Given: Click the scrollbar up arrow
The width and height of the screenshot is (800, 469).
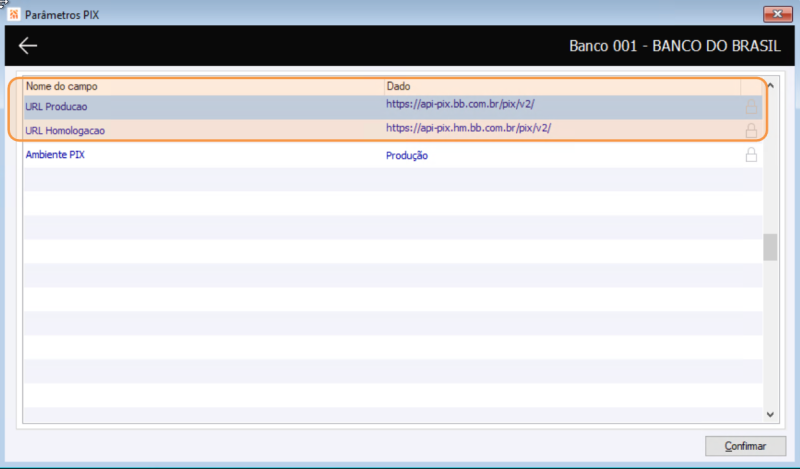Looking at the screenshot, I should 770,86.
